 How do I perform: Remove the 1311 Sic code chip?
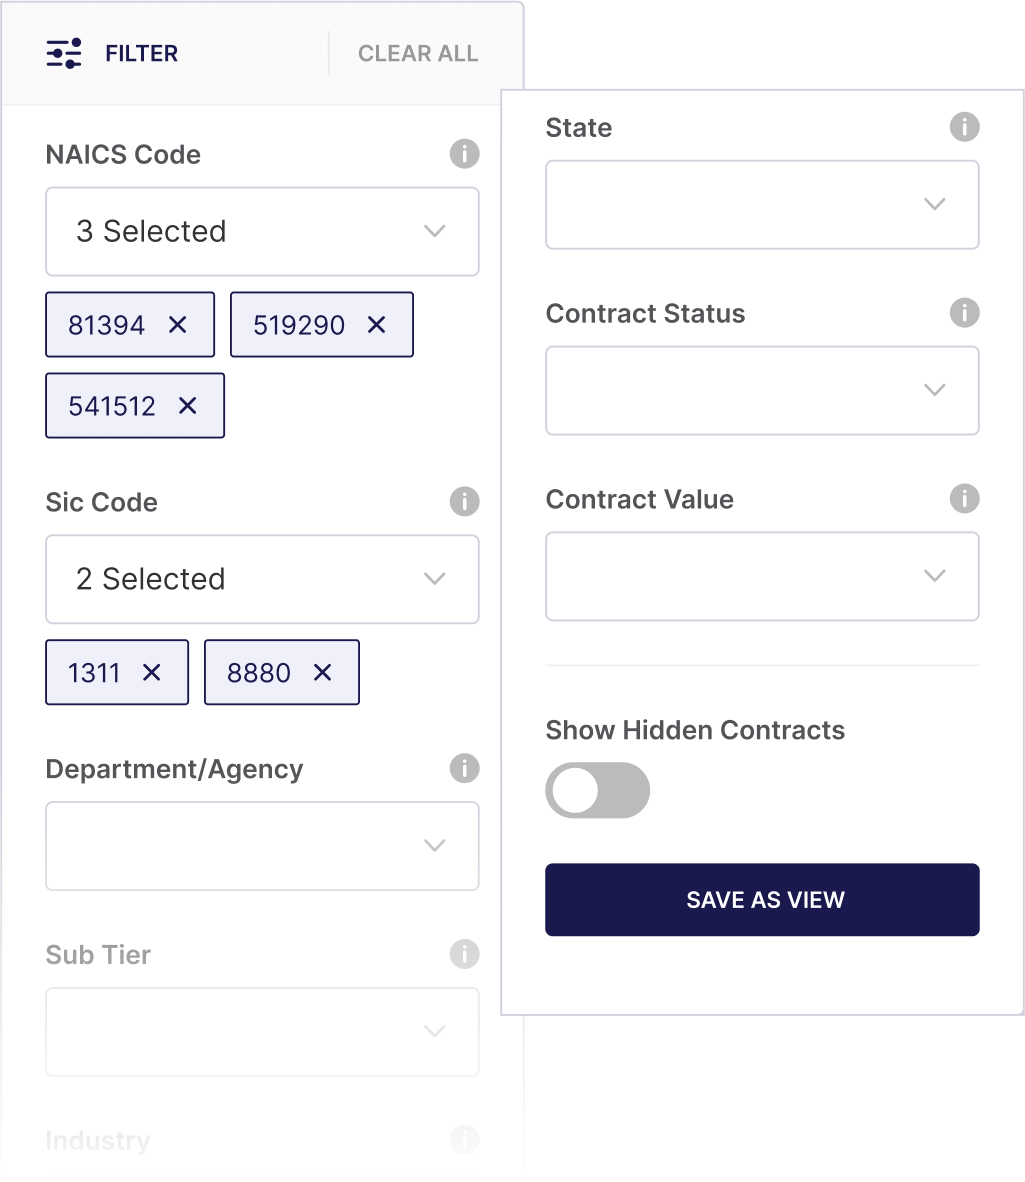click(x=153, y=672)
